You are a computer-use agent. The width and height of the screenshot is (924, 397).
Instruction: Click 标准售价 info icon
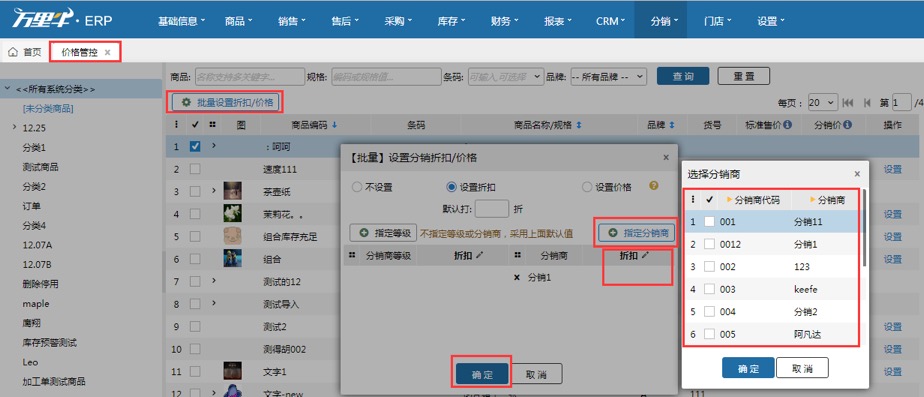(787, 125)
